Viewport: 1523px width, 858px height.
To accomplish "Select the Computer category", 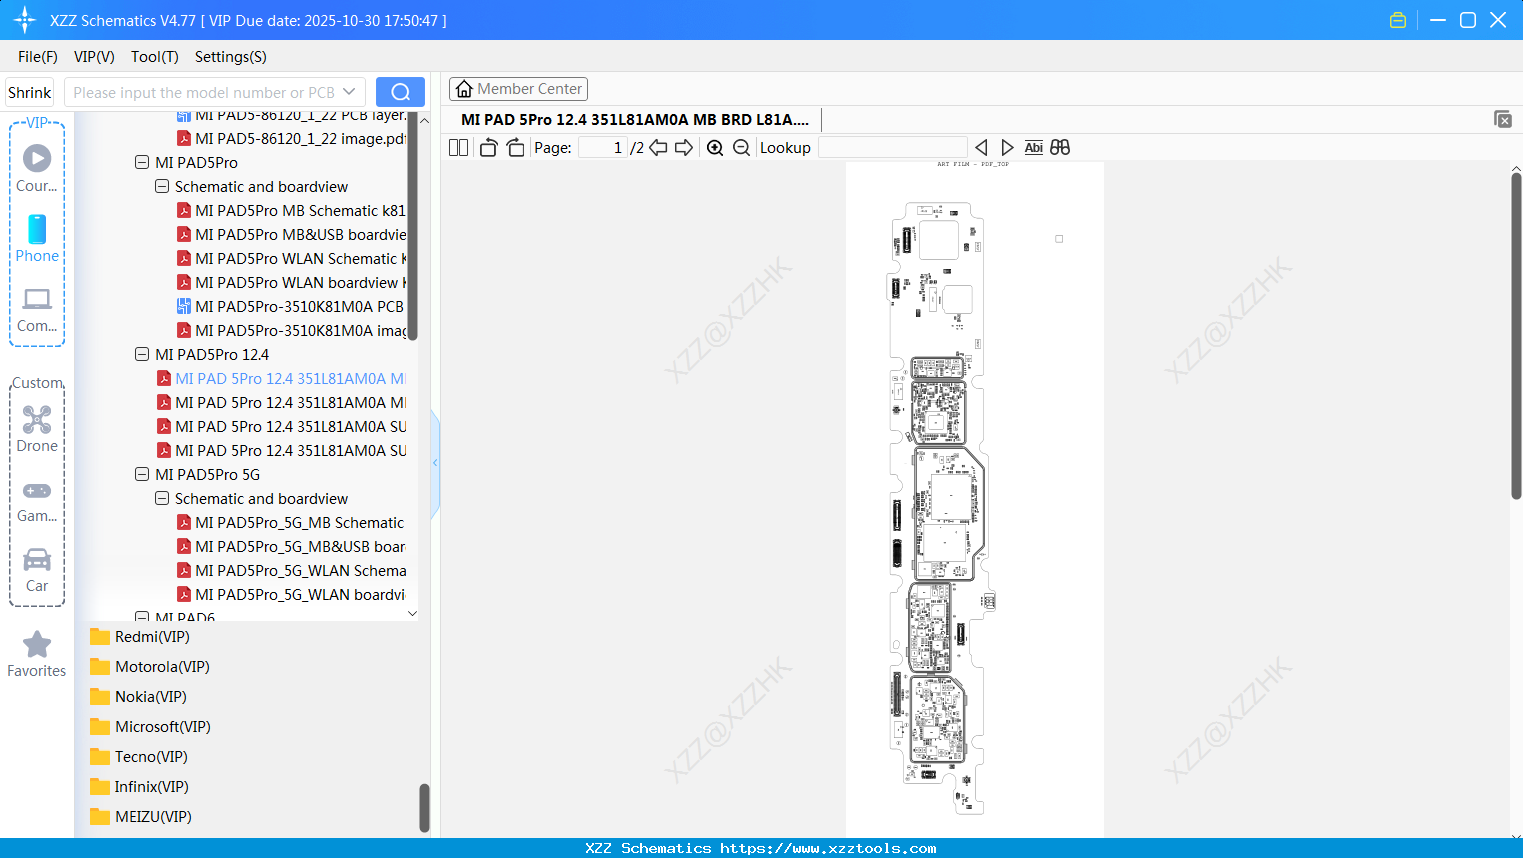I will point(37,310).
